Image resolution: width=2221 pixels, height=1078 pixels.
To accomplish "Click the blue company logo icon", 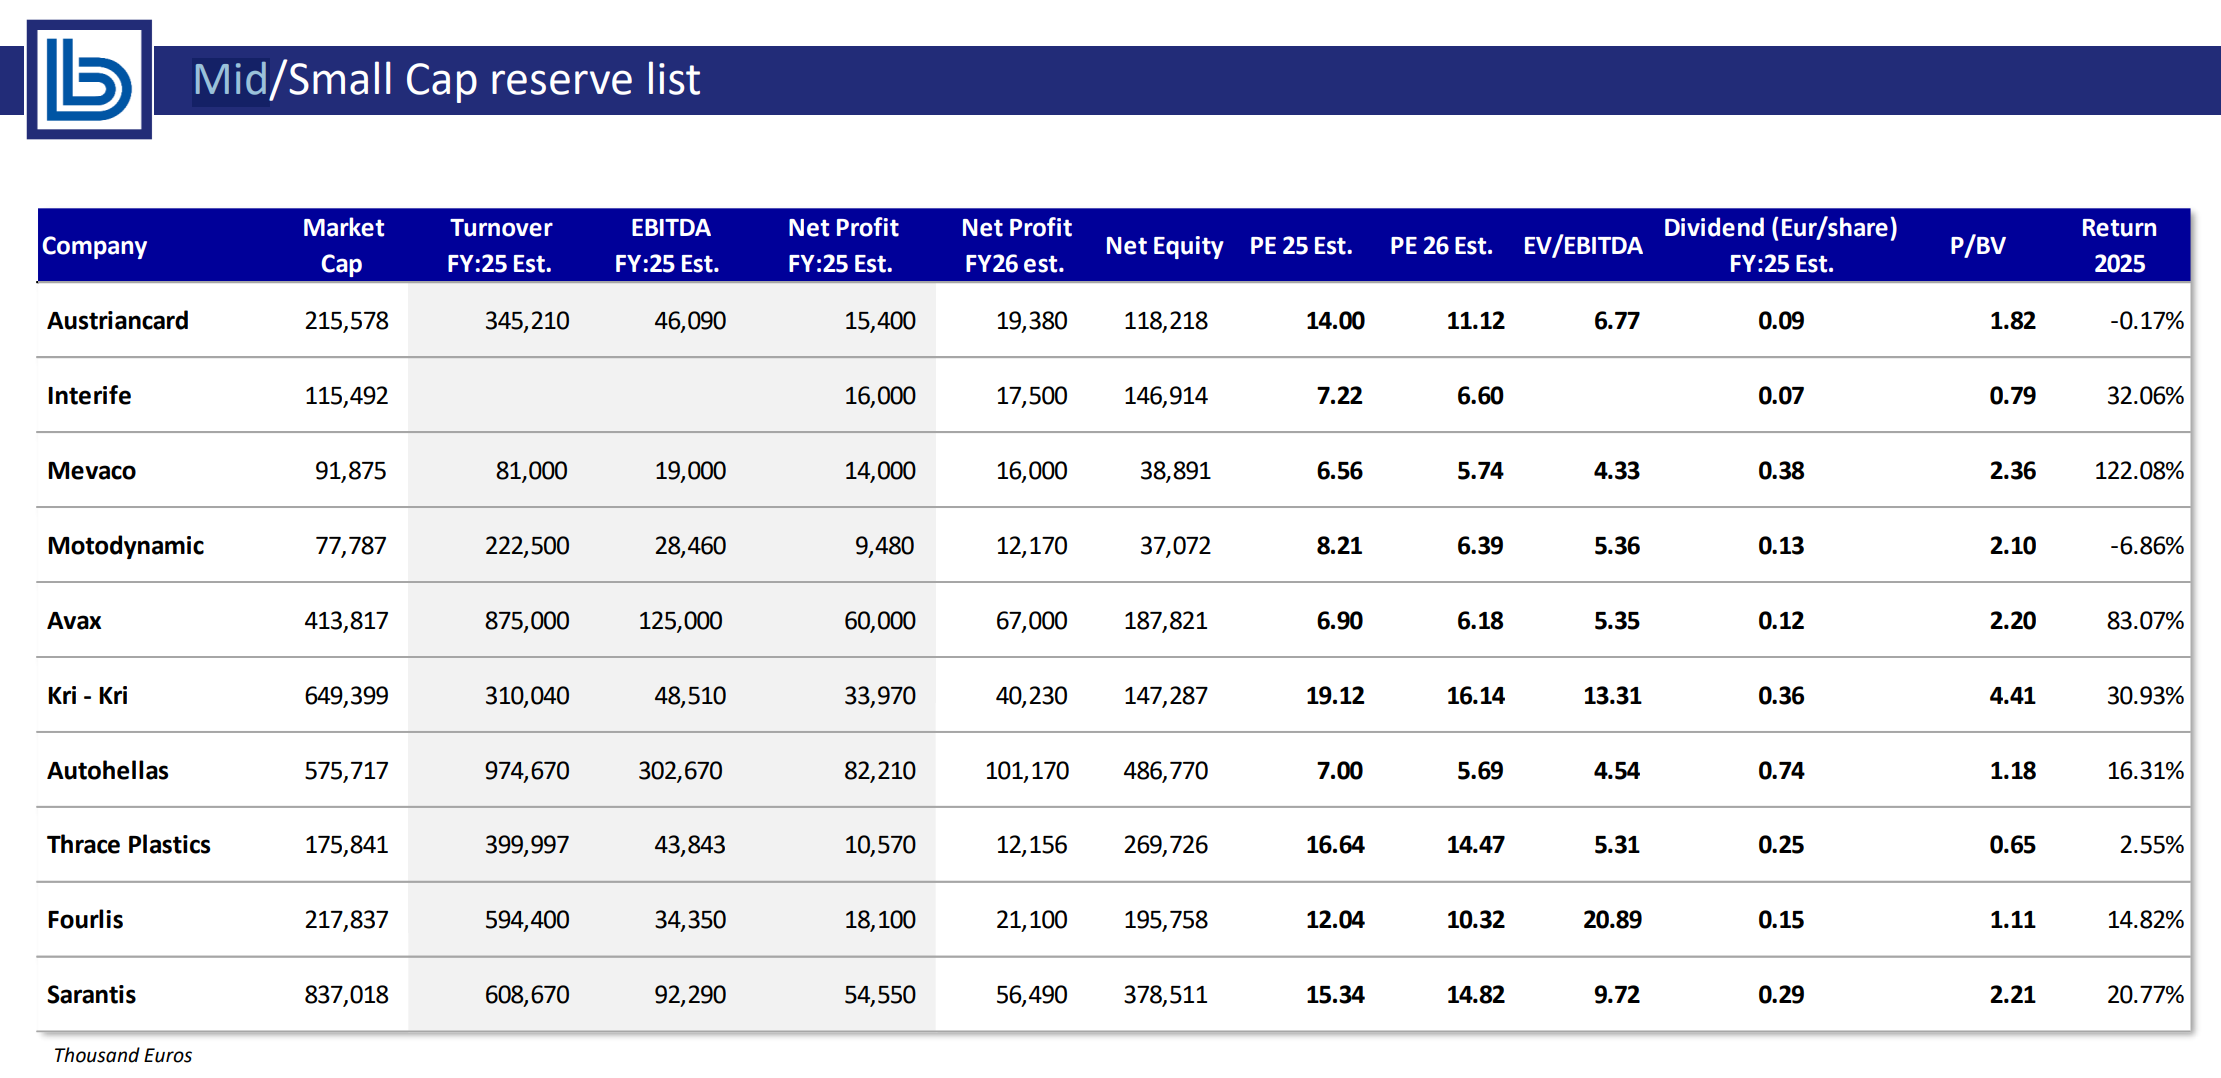I will point(89,80).
